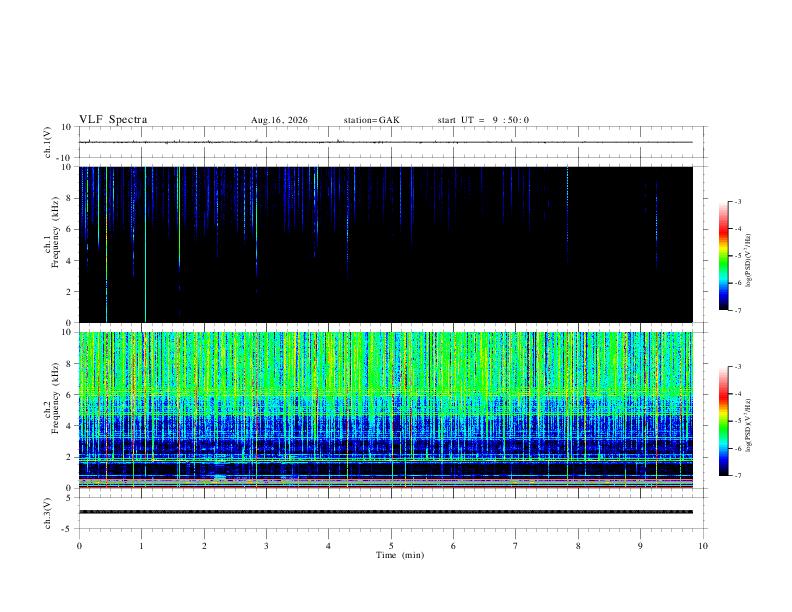Click the red line at bottom of ch.2 spectrogram
792x612 pixels.
pos(385,487)
